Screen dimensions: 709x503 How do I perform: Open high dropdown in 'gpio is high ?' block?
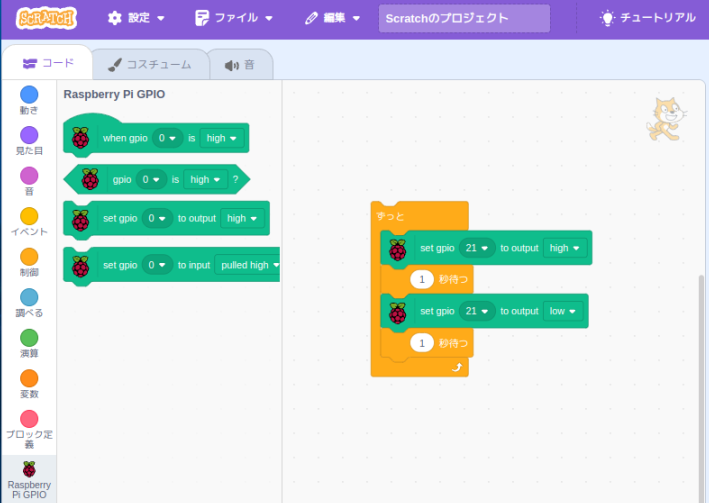pos(205,180)
